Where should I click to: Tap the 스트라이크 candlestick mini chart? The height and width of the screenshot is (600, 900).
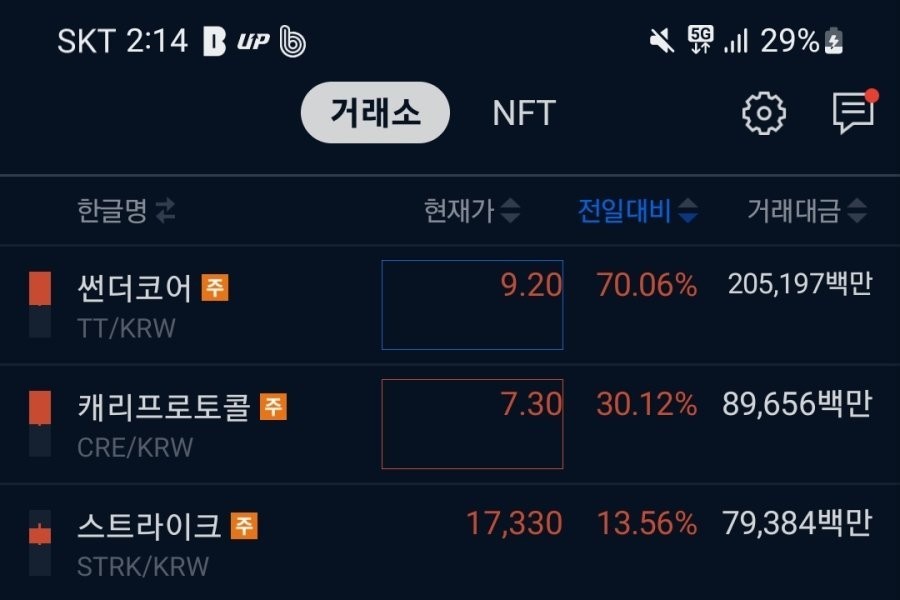(x=40, y=542)
